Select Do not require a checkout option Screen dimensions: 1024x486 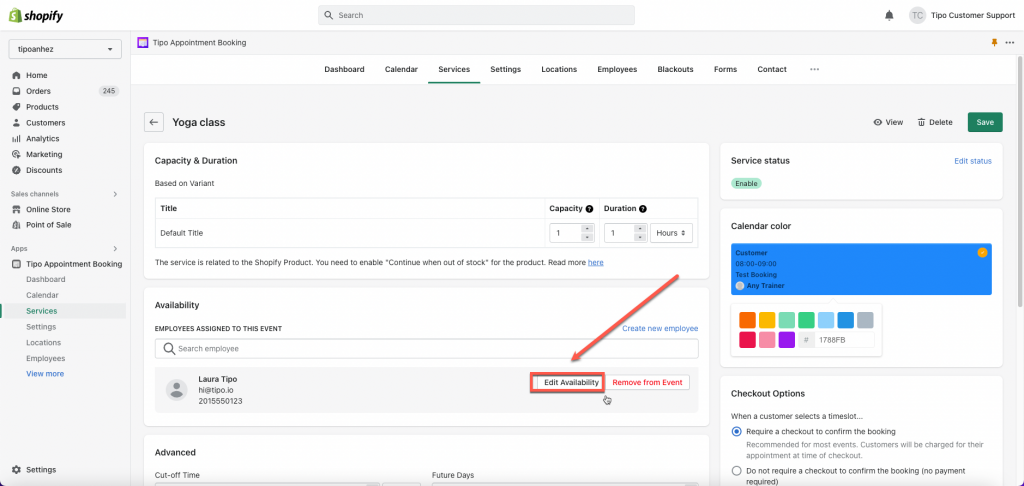coord(737,470)
